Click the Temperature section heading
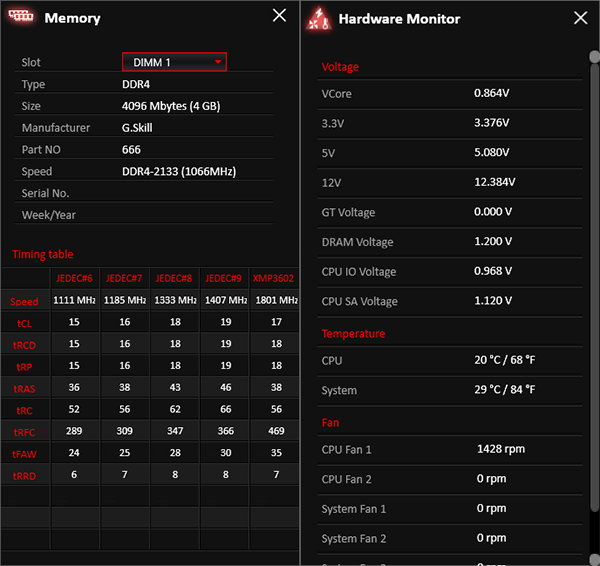The image size is (600, 566). tap(353, 334)
